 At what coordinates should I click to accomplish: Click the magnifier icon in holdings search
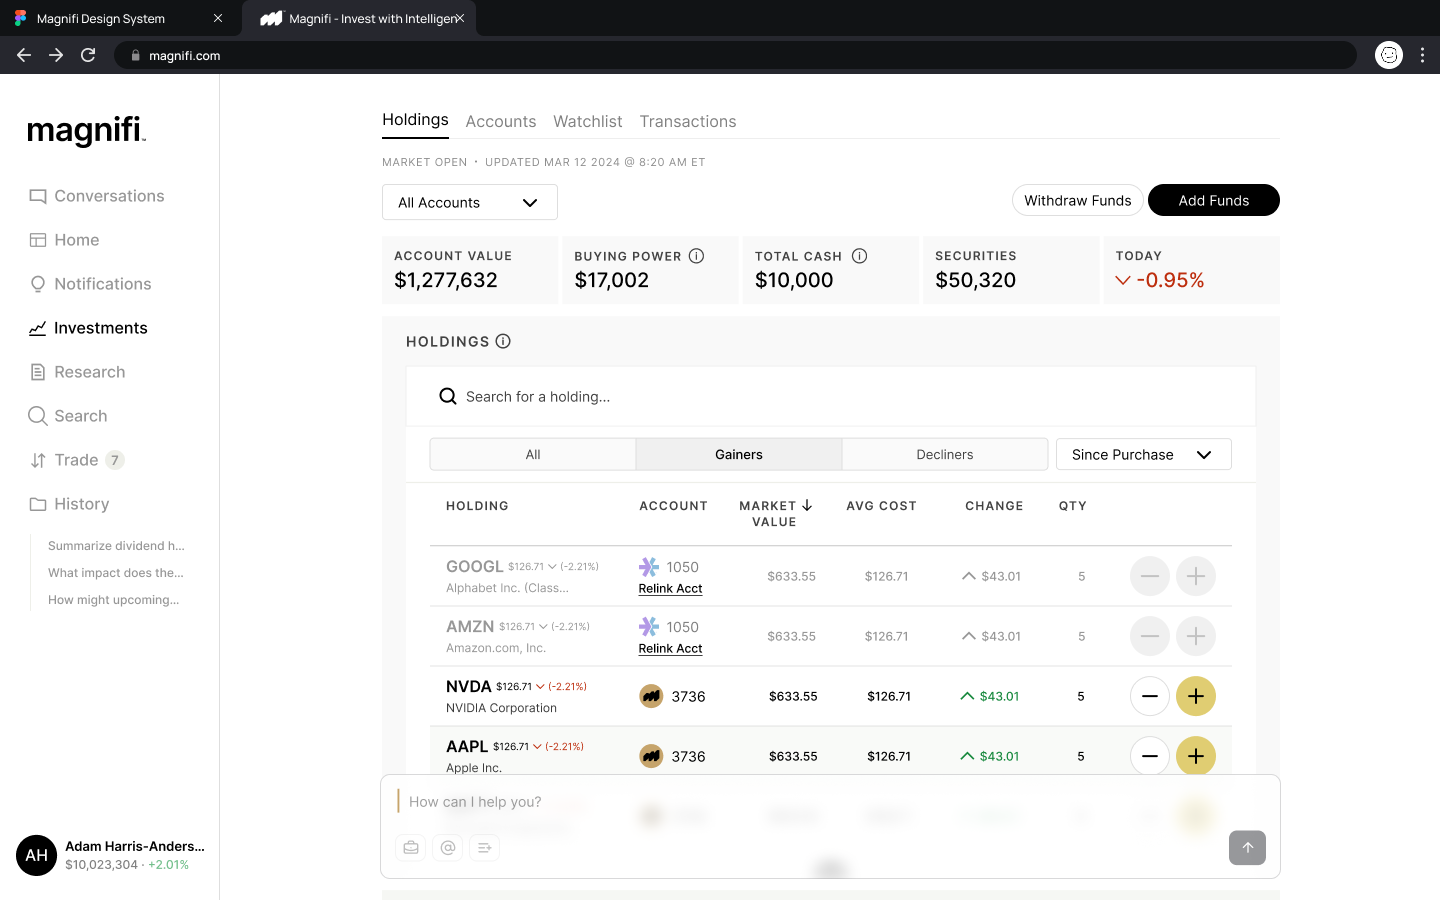(448, 397)
